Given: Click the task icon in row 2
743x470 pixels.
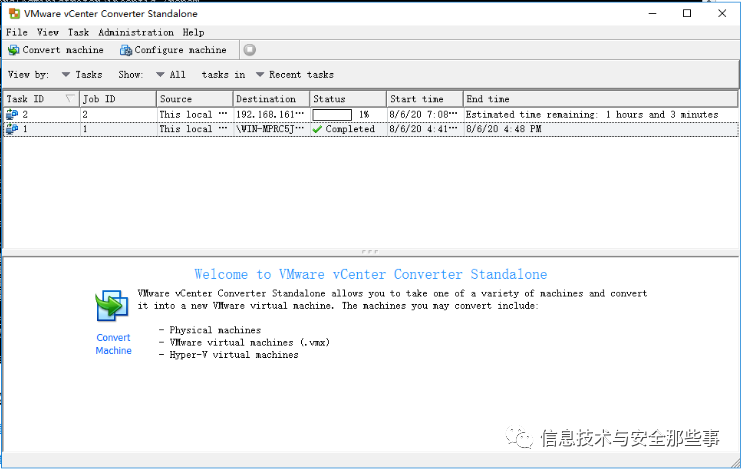Looking at the screenshot, I should tap(12, 114).
